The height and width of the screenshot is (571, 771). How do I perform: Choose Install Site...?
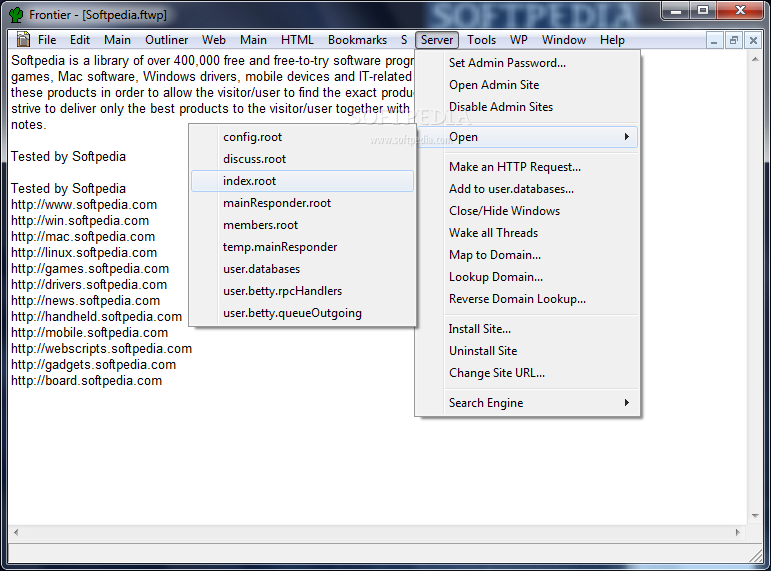point(527,329)
